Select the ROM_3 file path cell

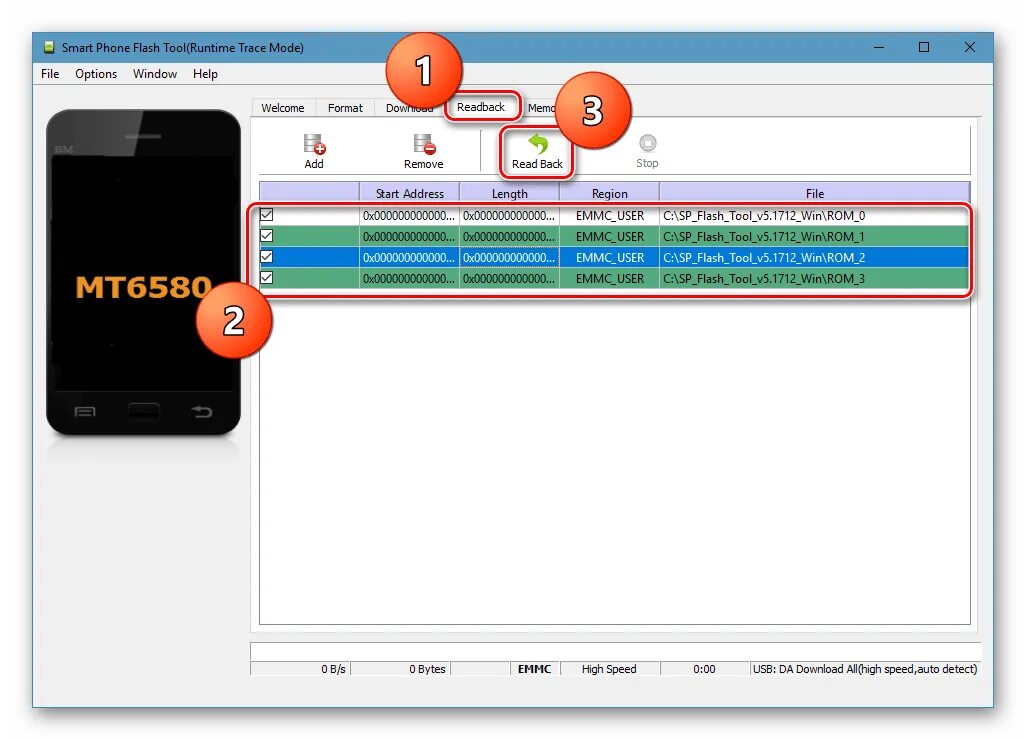pyautogui.click(x=814, y=278)
